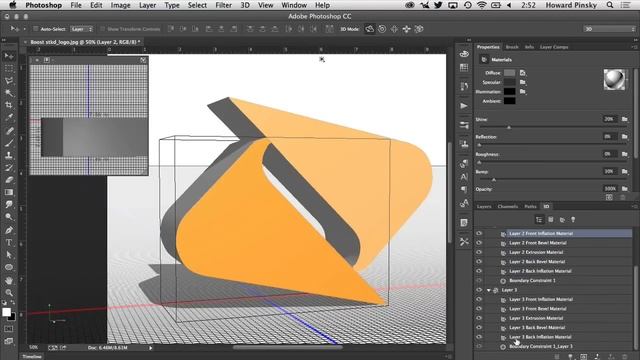Hide Layer 2 Extrusion Material

coord(479,252)
